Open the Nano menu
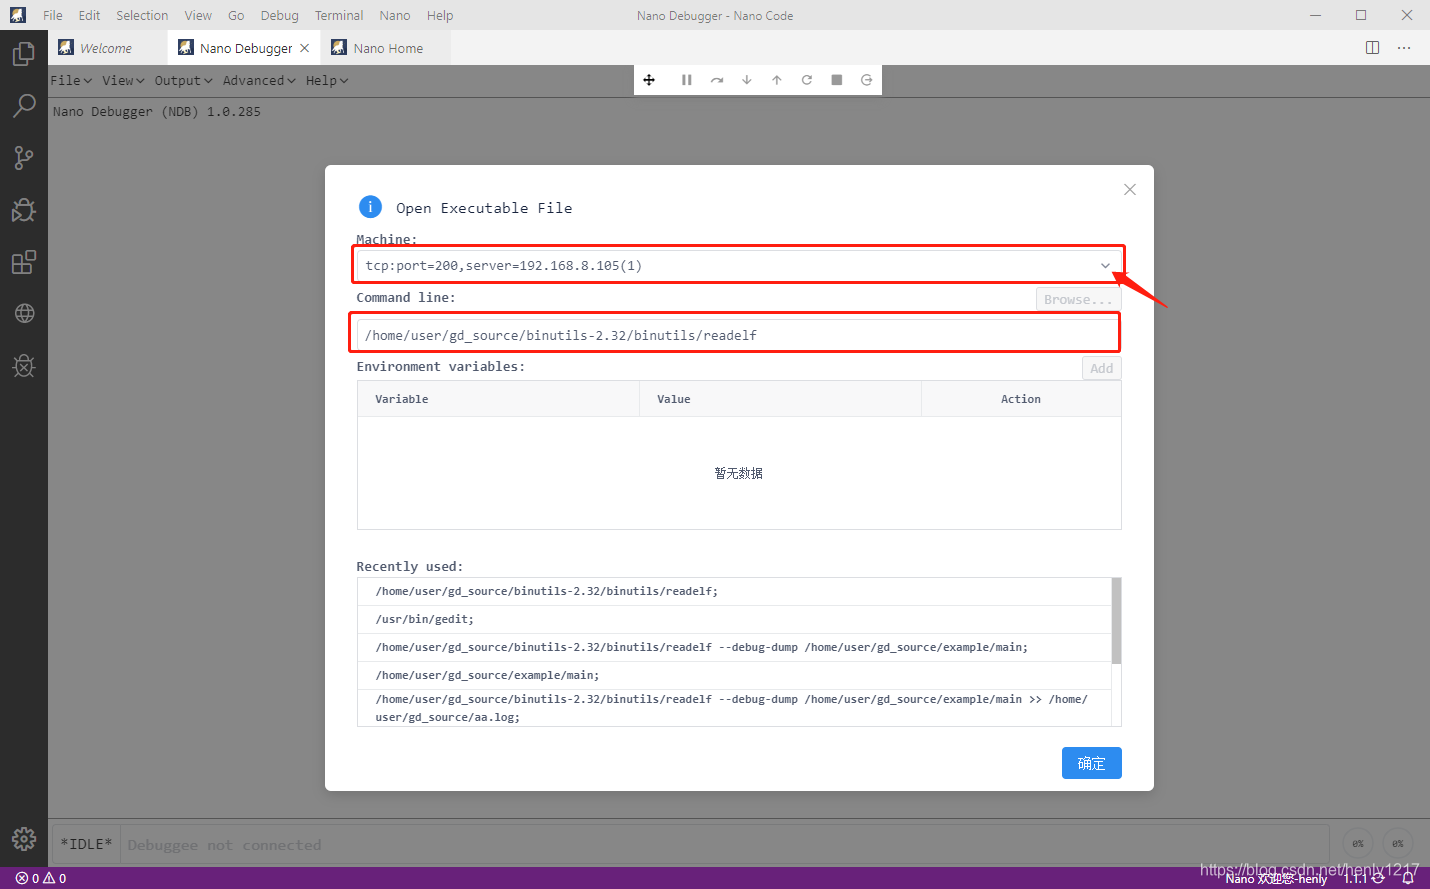Viewport: 1430px width, 889px height. [395, 15]
